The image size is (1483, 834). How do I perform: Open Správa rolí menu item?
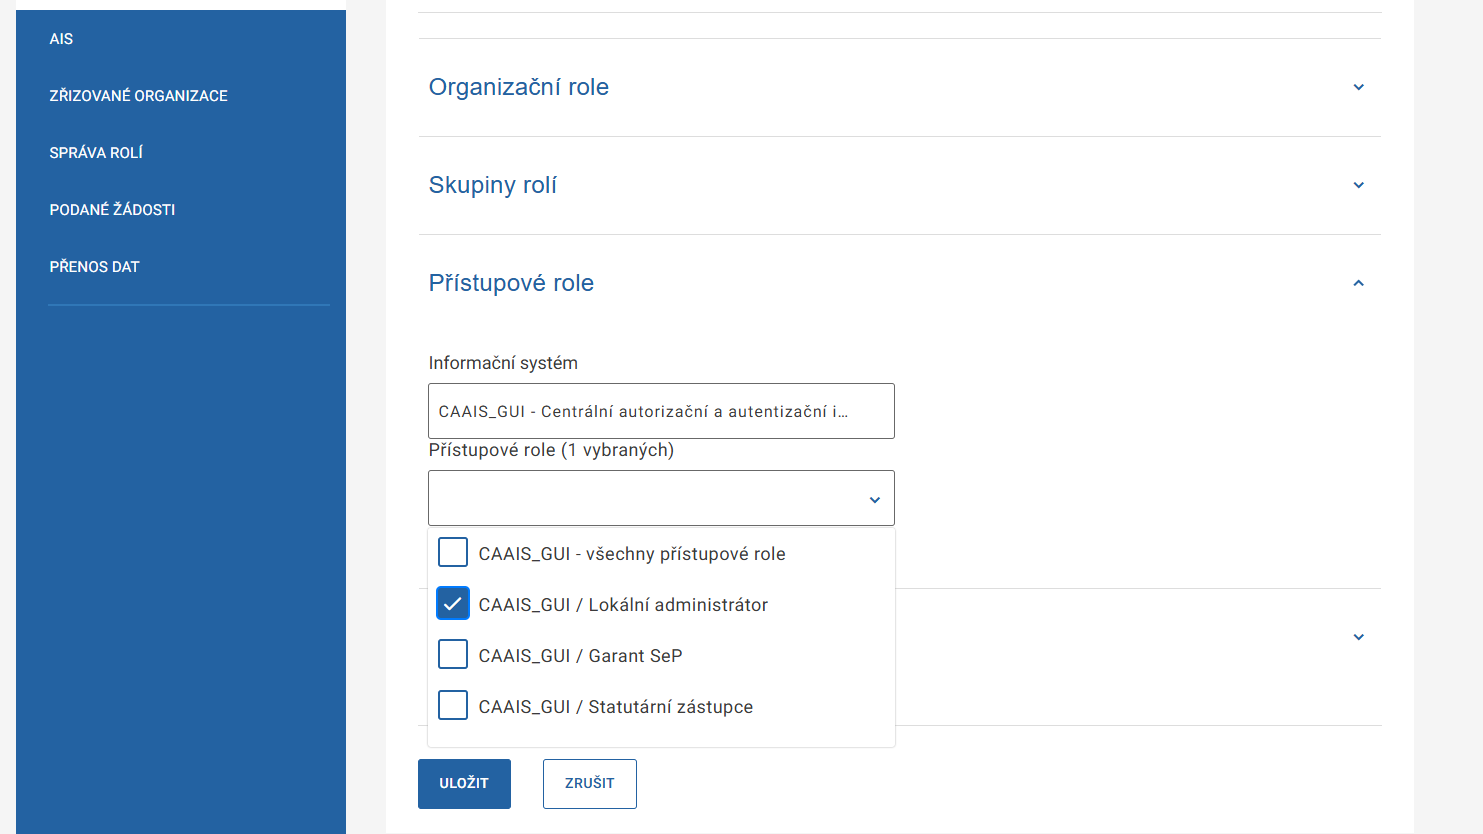[x=96, y=153]
